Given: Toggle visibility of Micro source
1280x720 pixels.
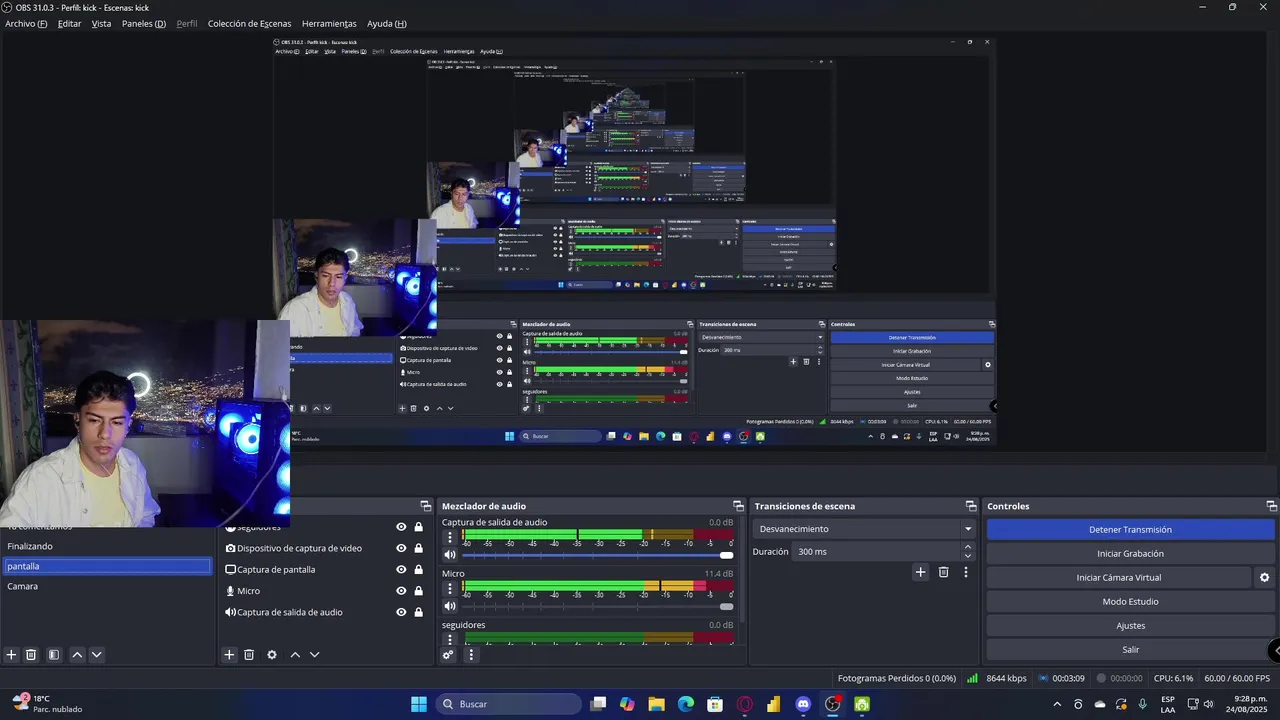Looking at the screenshot, I should (401, 591).
